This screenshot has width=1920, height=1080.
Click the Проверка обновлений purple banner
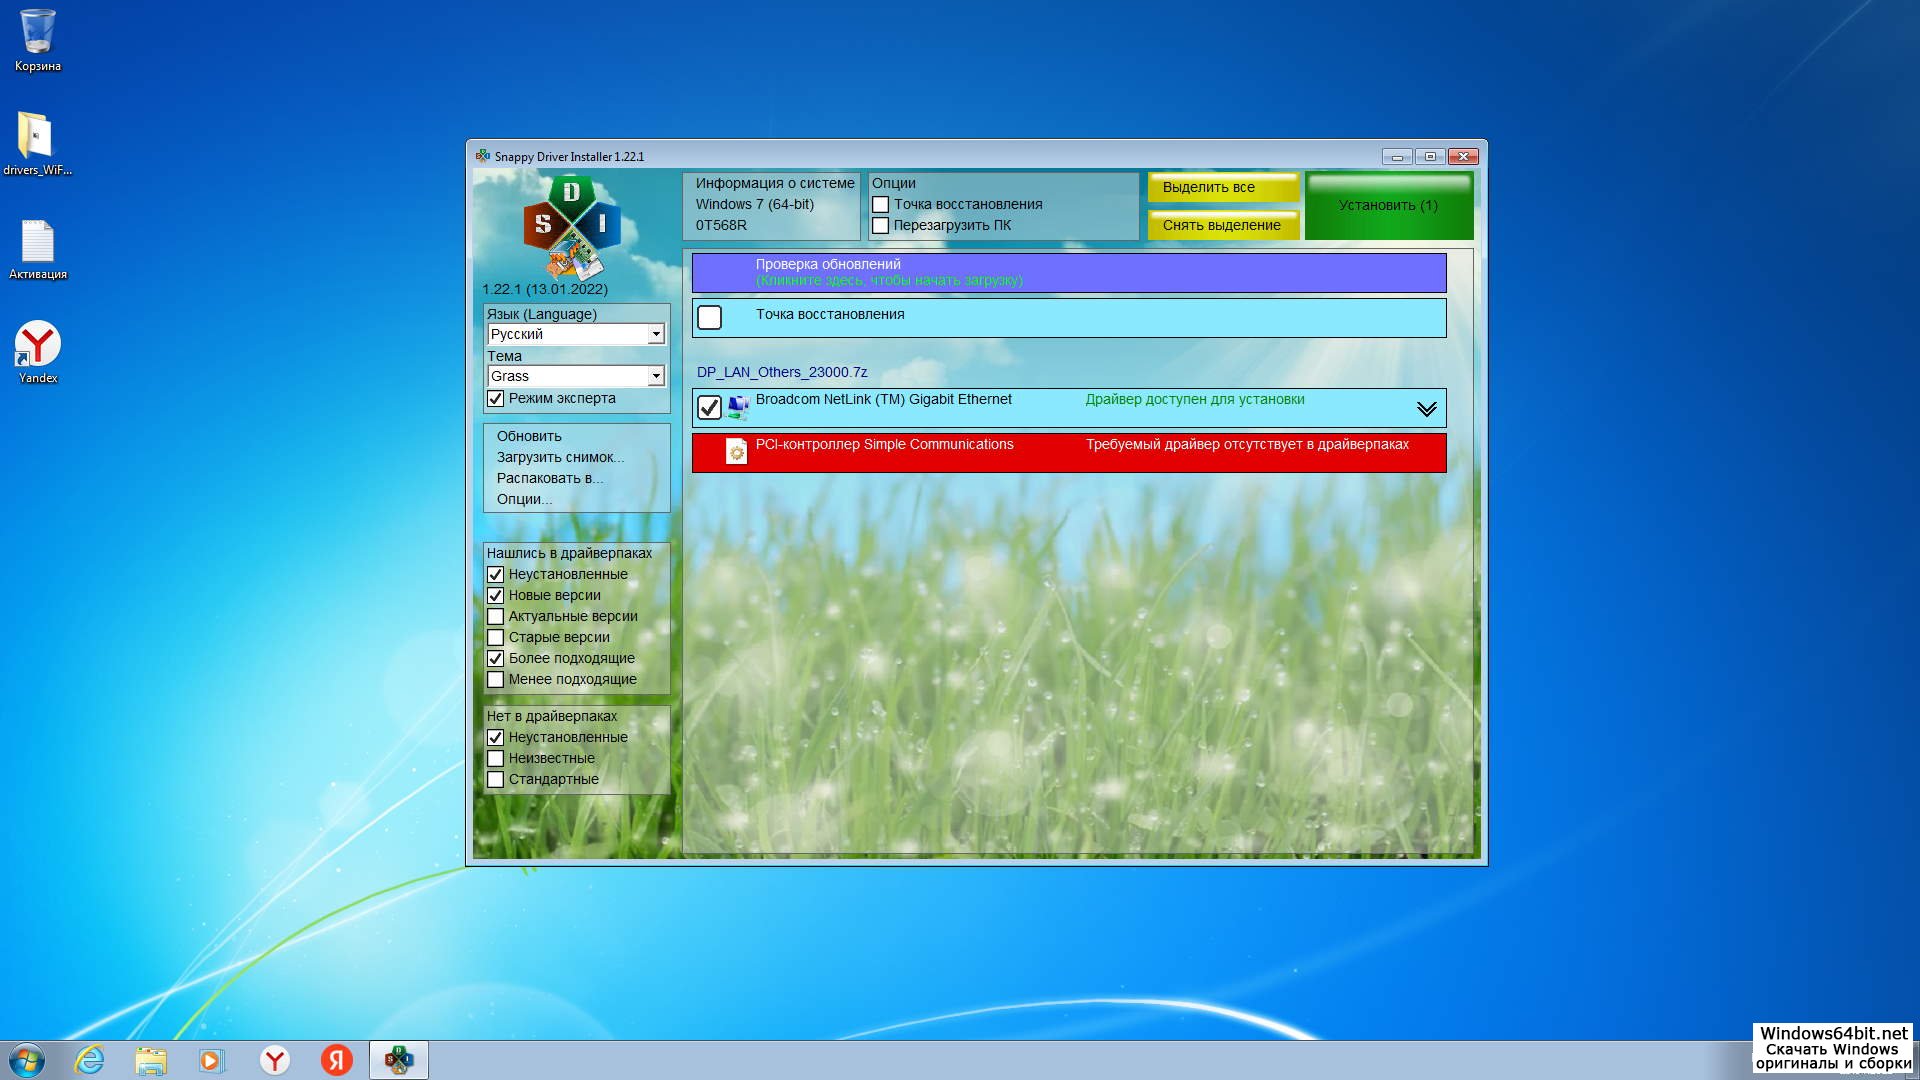click(1068, 272)
